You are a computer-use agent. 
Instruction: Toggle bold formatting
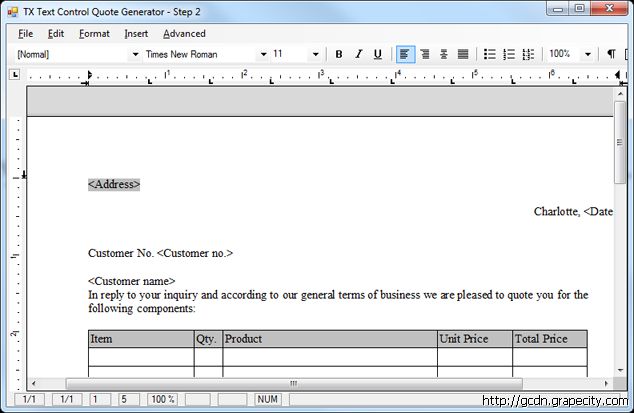[x=339, y=54]
